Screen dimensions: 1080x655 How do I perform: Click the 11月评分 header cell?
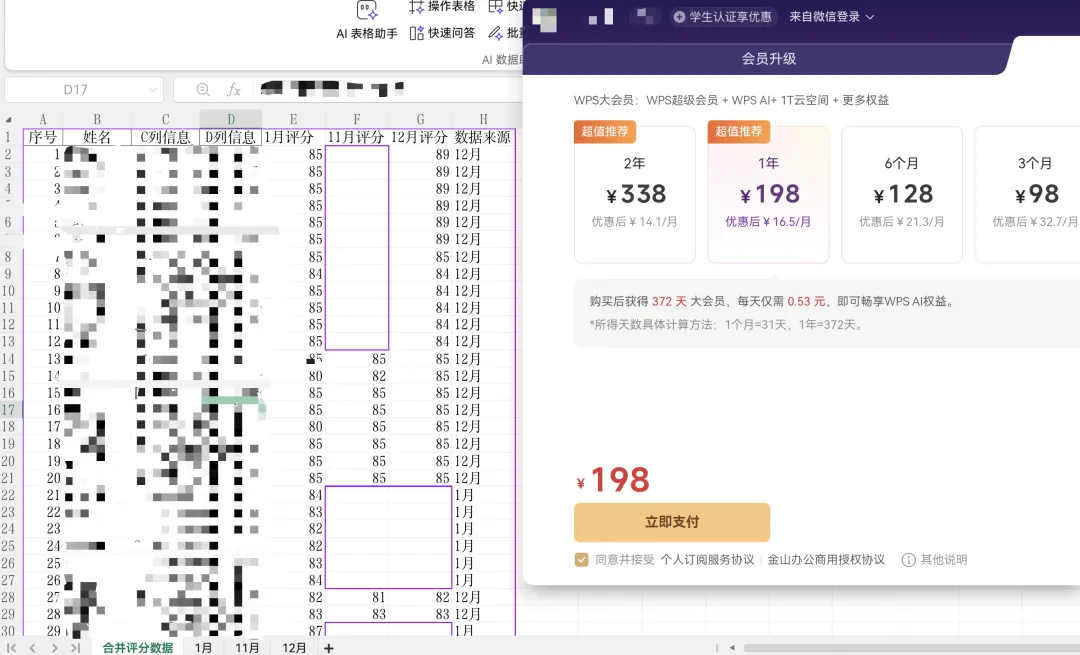pyautogui.click(x=357, y=137)
